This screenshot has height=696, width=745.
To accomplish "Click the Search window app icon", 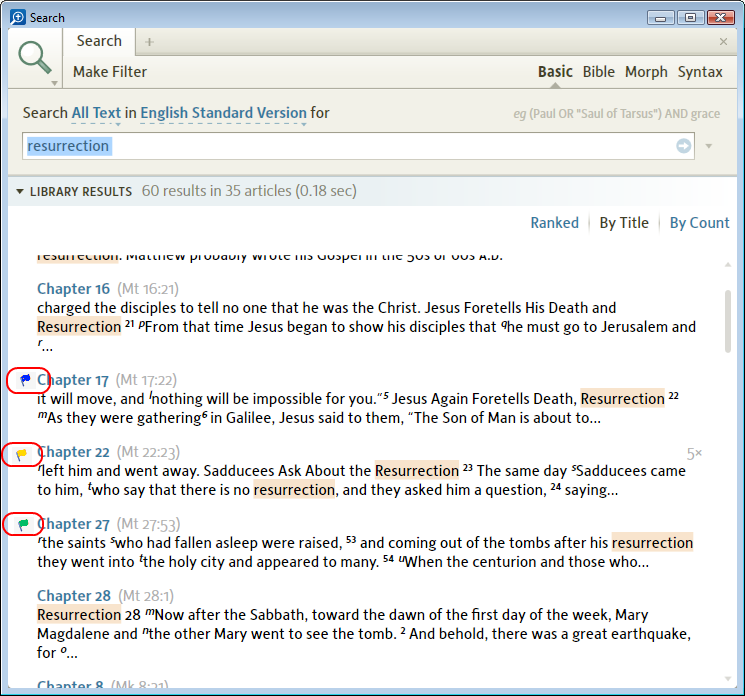I will pos(18,18).
